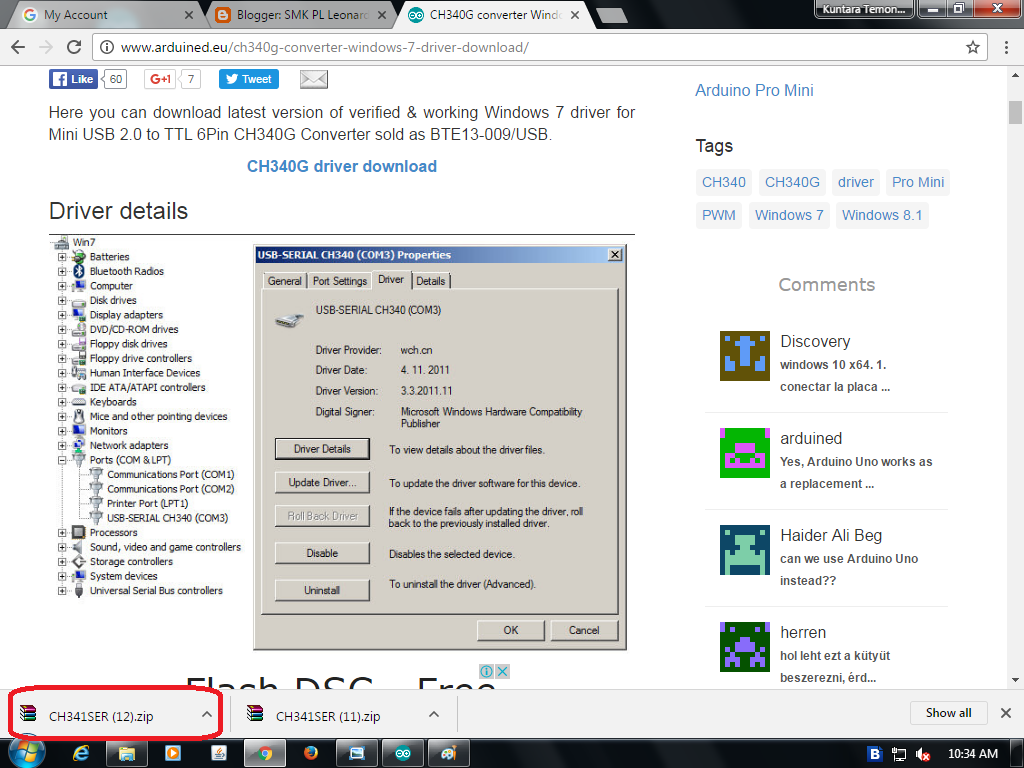Open the CH341SER (11).zip downloaded file

coord(328,716)
